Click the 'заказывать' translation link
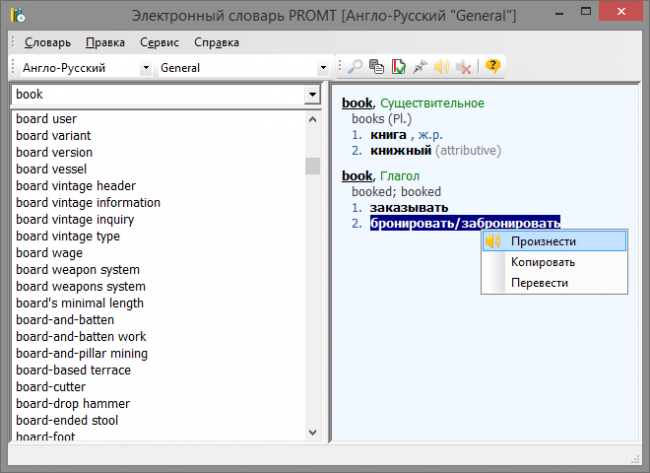 (408, 207)
